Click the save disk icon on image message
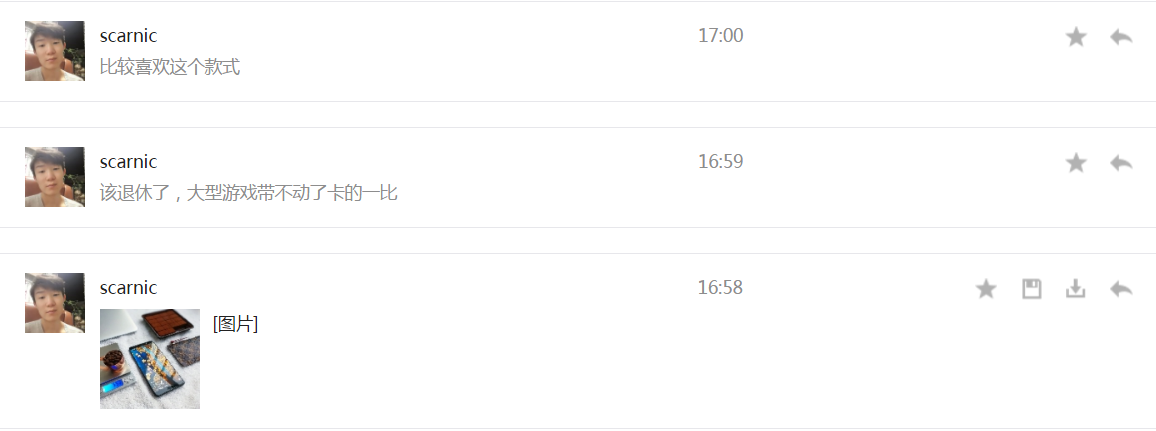Image resolution: width=1156 pixels, height=431 pixels. tap(1031, 289)
